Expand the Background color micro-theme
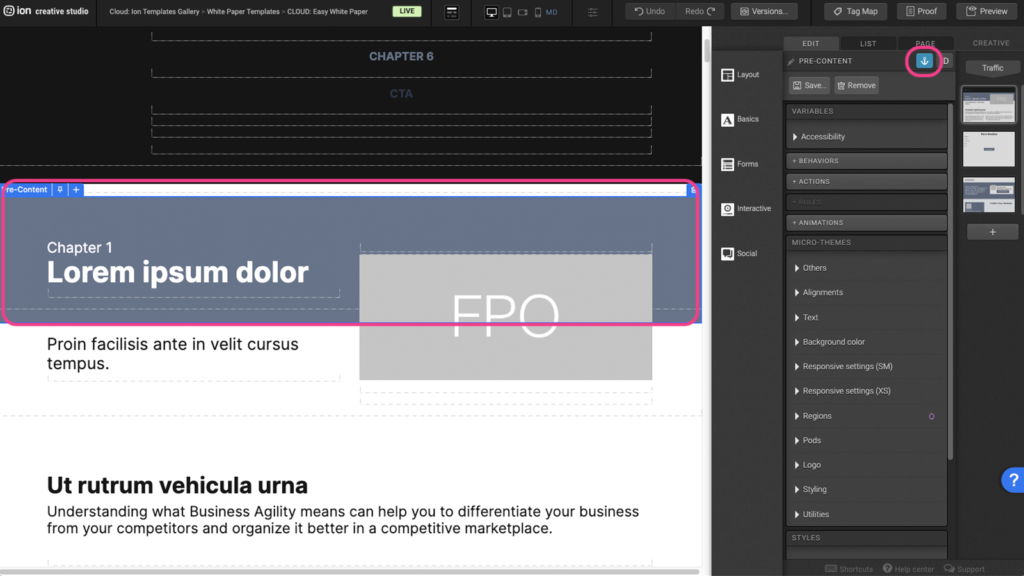The height and width of the screenshot is (576, 1024). click(833, 342)
